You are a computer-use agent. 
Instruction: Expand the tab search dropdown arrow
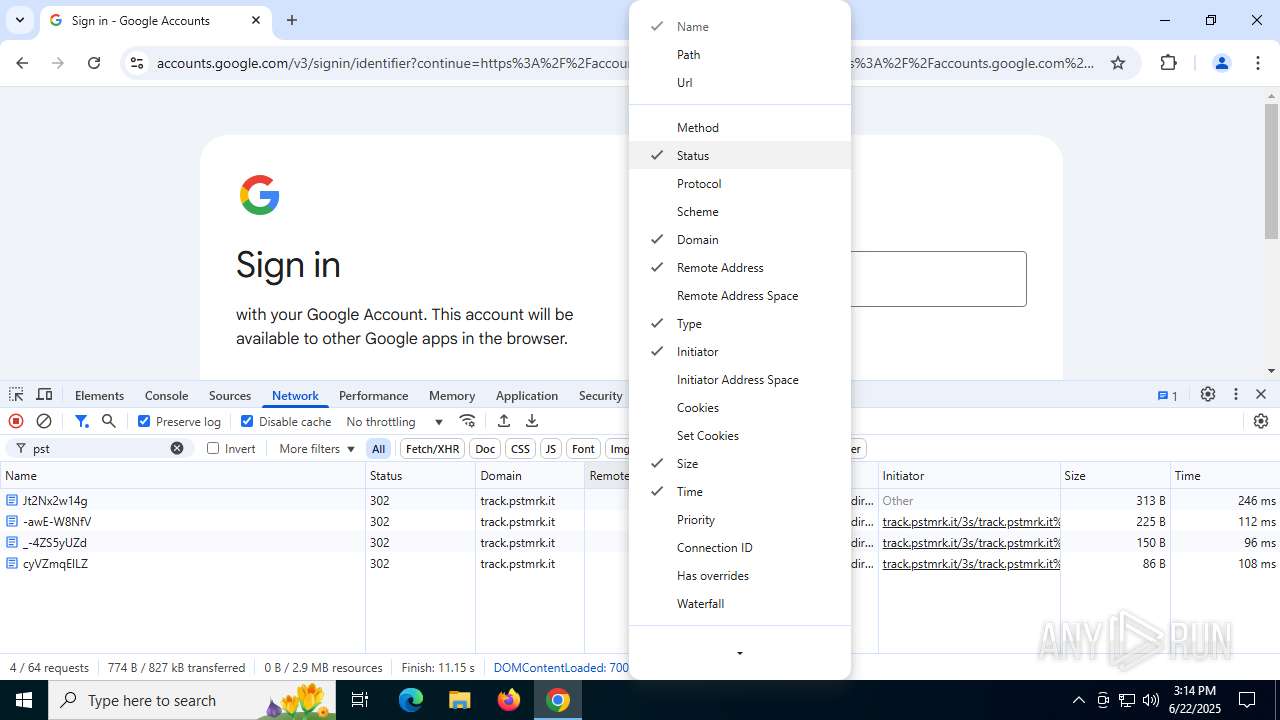coord(19,20)
